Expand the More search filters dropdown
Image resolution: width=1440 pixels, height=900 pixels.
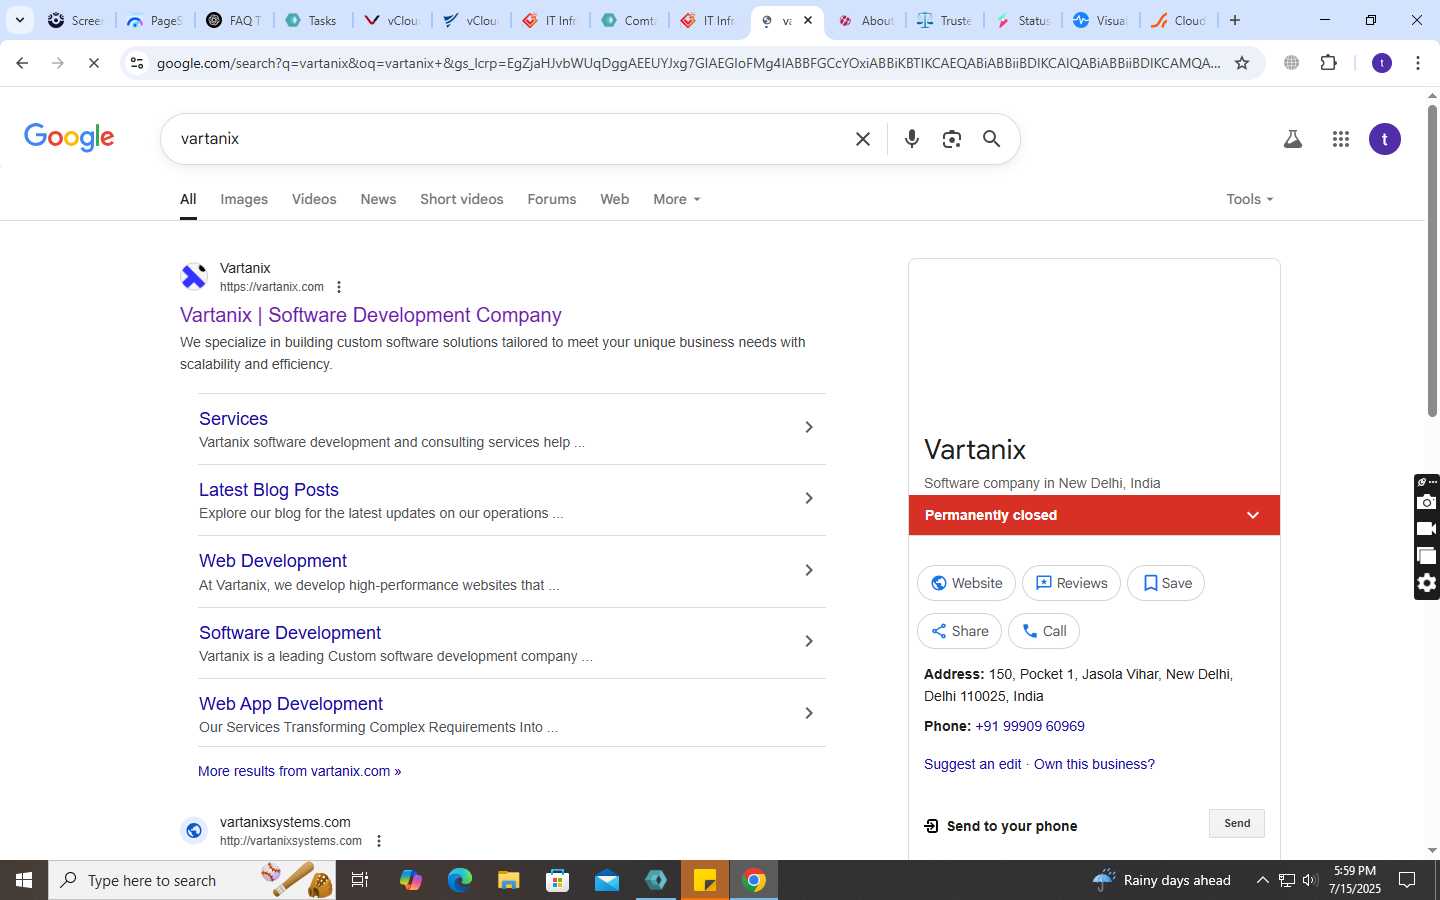point(677,199)
